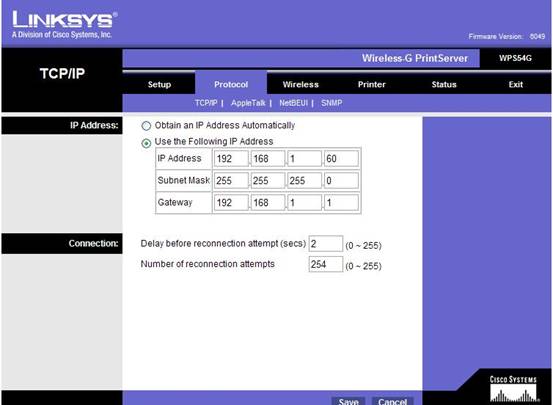
Task: Click the last Gateway octet field
Action: (x=341, y=202)
